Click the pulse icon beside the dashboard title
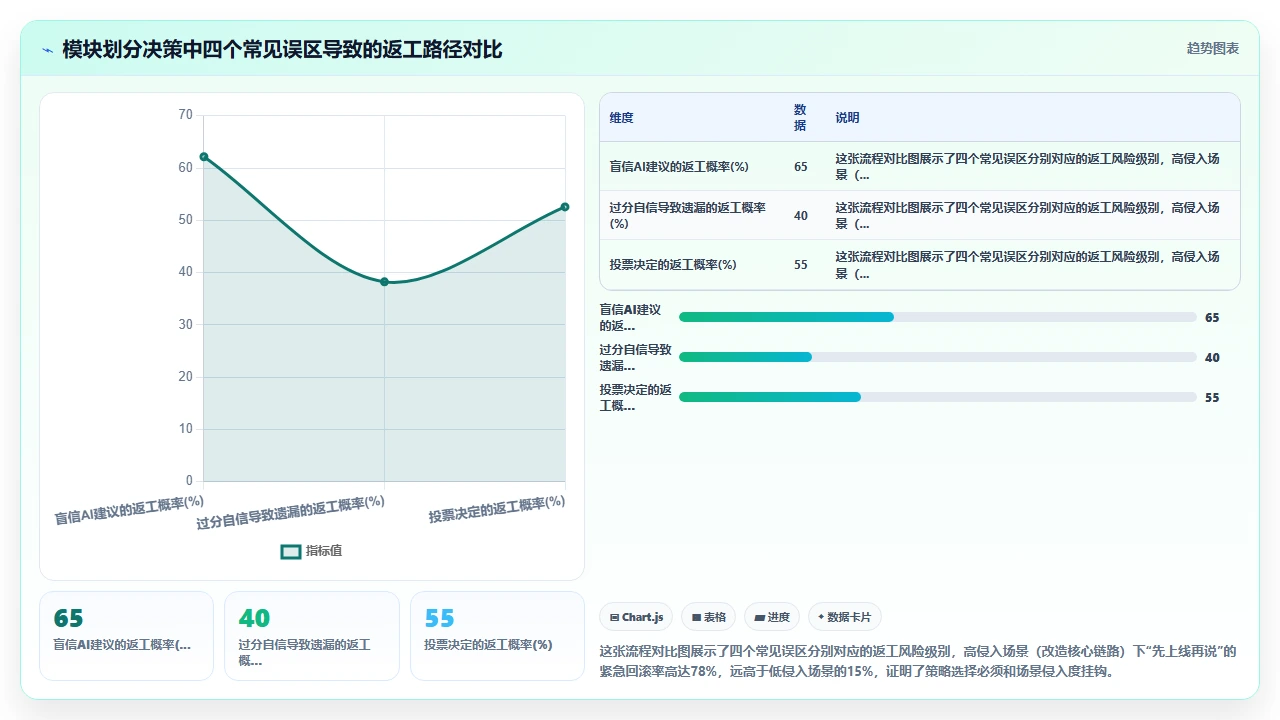 47,49
